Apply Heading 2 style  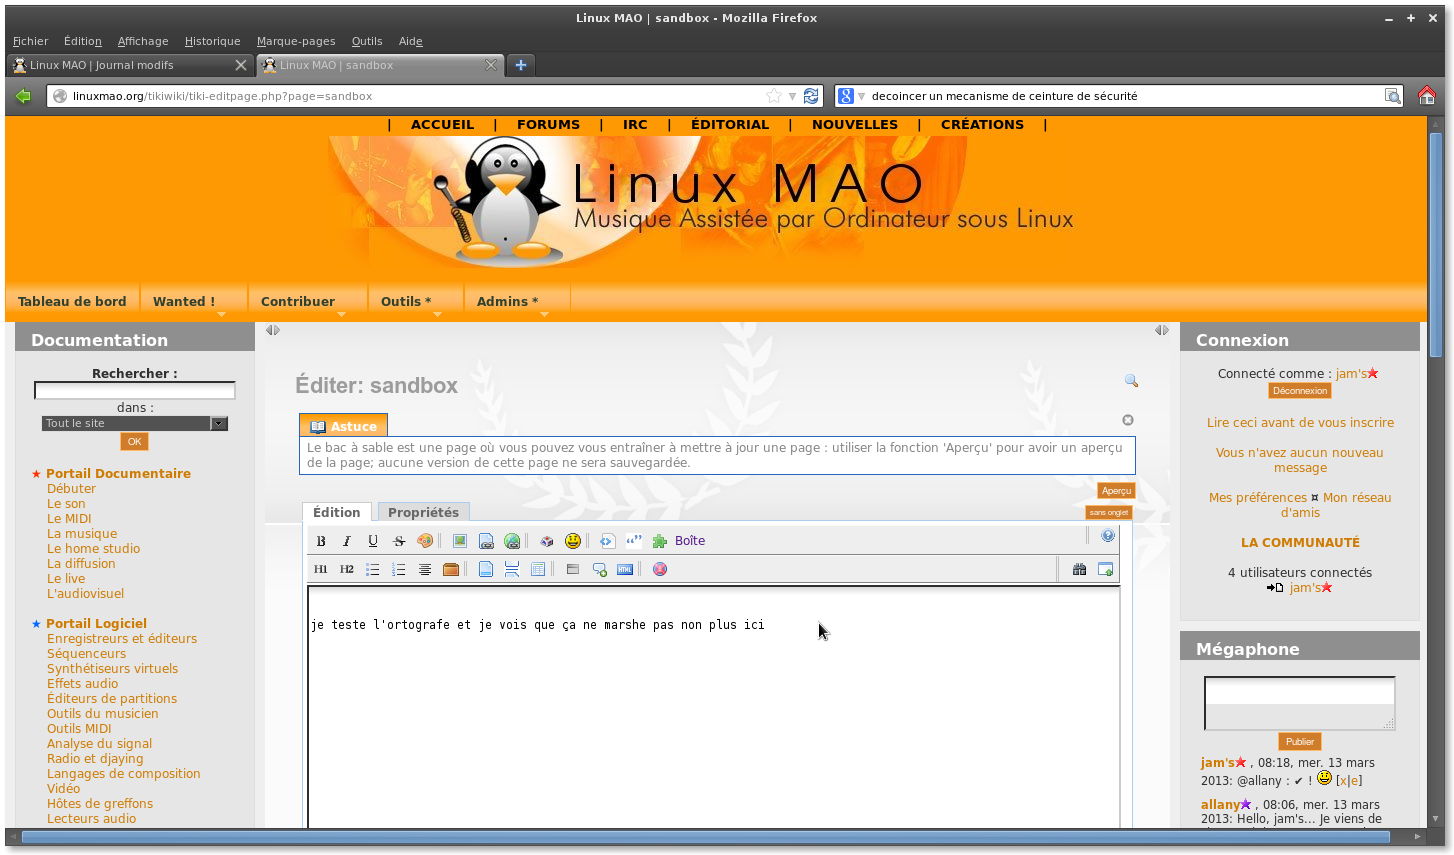(x=346, y=569)
